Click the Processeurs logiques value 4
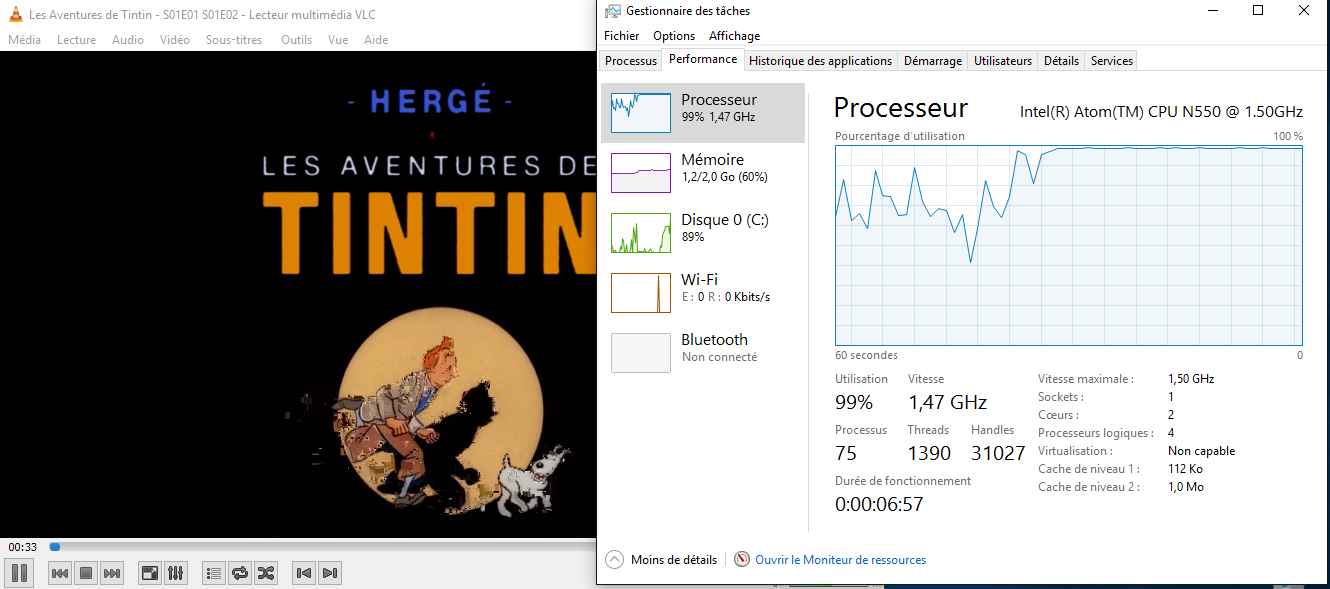Image resolution: width=1330 pixels, height=589 pixels. pyautogui.click(x=1171, y=433)
